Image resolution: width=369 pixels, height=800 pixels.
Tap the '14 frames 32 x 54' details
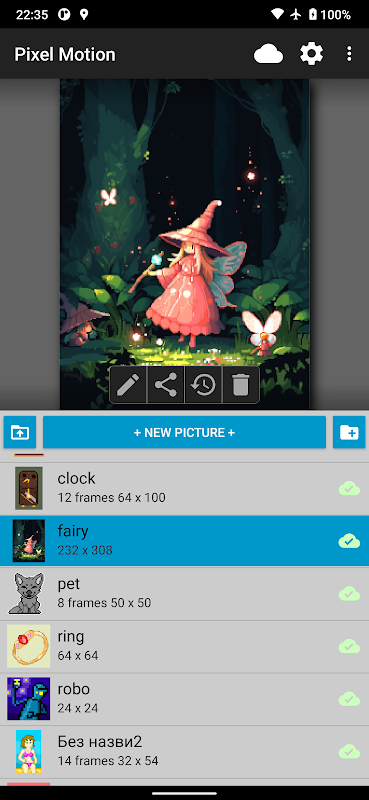[108, 761]
